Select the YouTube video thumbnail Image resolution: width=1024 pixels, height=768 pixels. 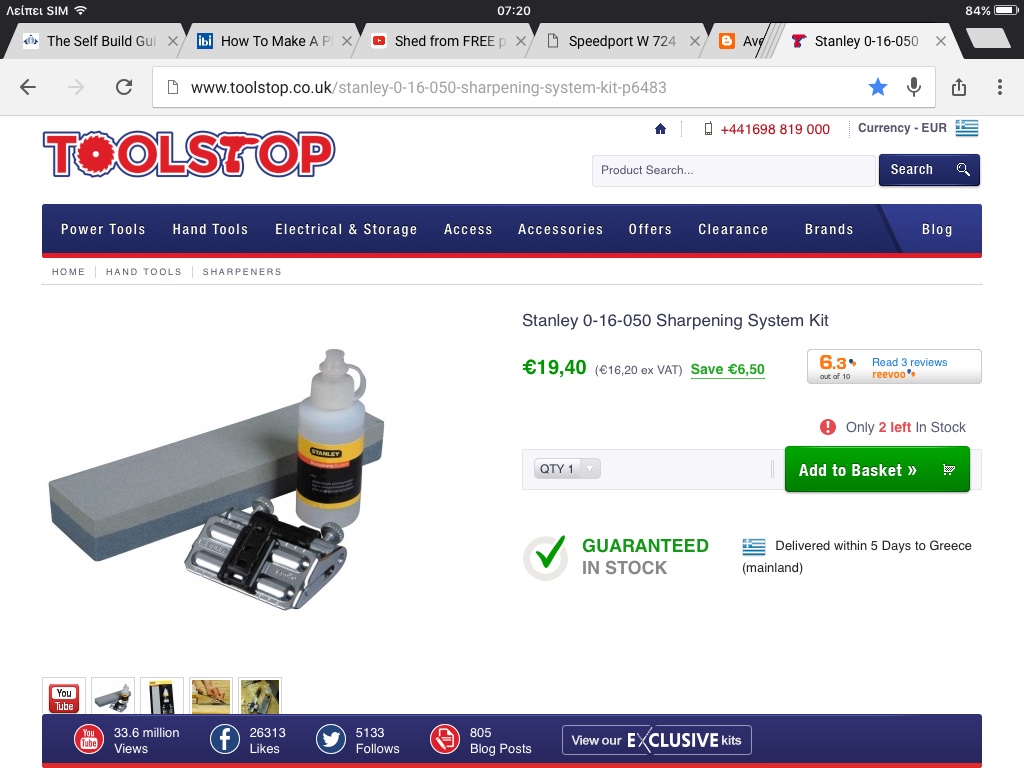[x=64, y=697]
